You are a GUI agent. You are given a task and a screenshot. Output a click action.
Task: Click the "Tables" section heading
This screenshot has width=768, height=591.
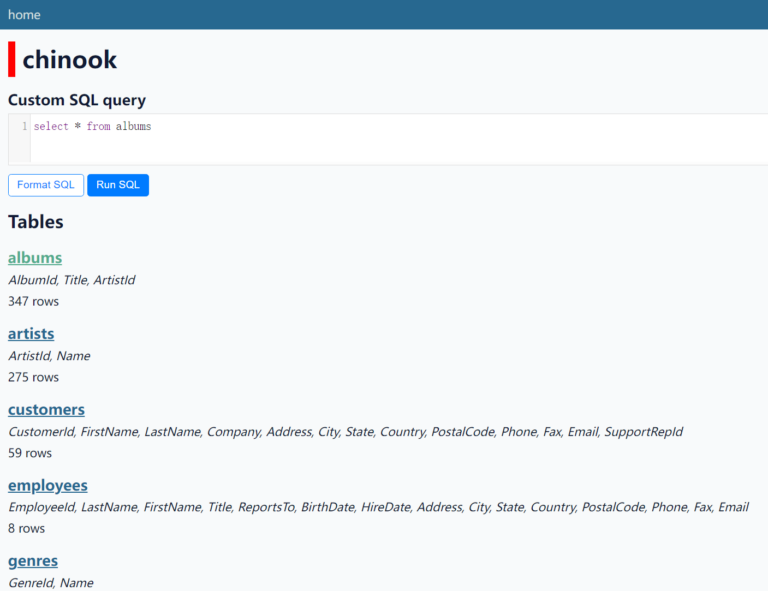pos(36,222)
